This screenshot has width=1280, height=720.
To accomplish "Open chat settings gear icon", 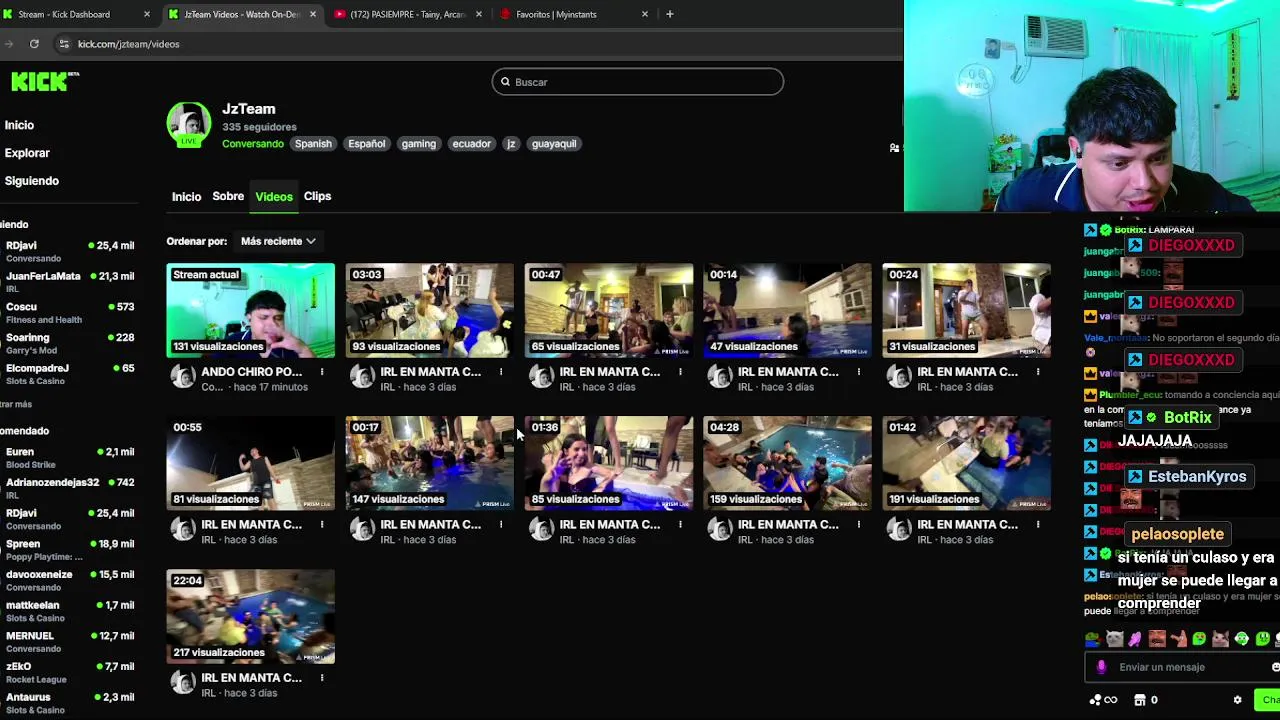I will click(x=1237, y=700).
